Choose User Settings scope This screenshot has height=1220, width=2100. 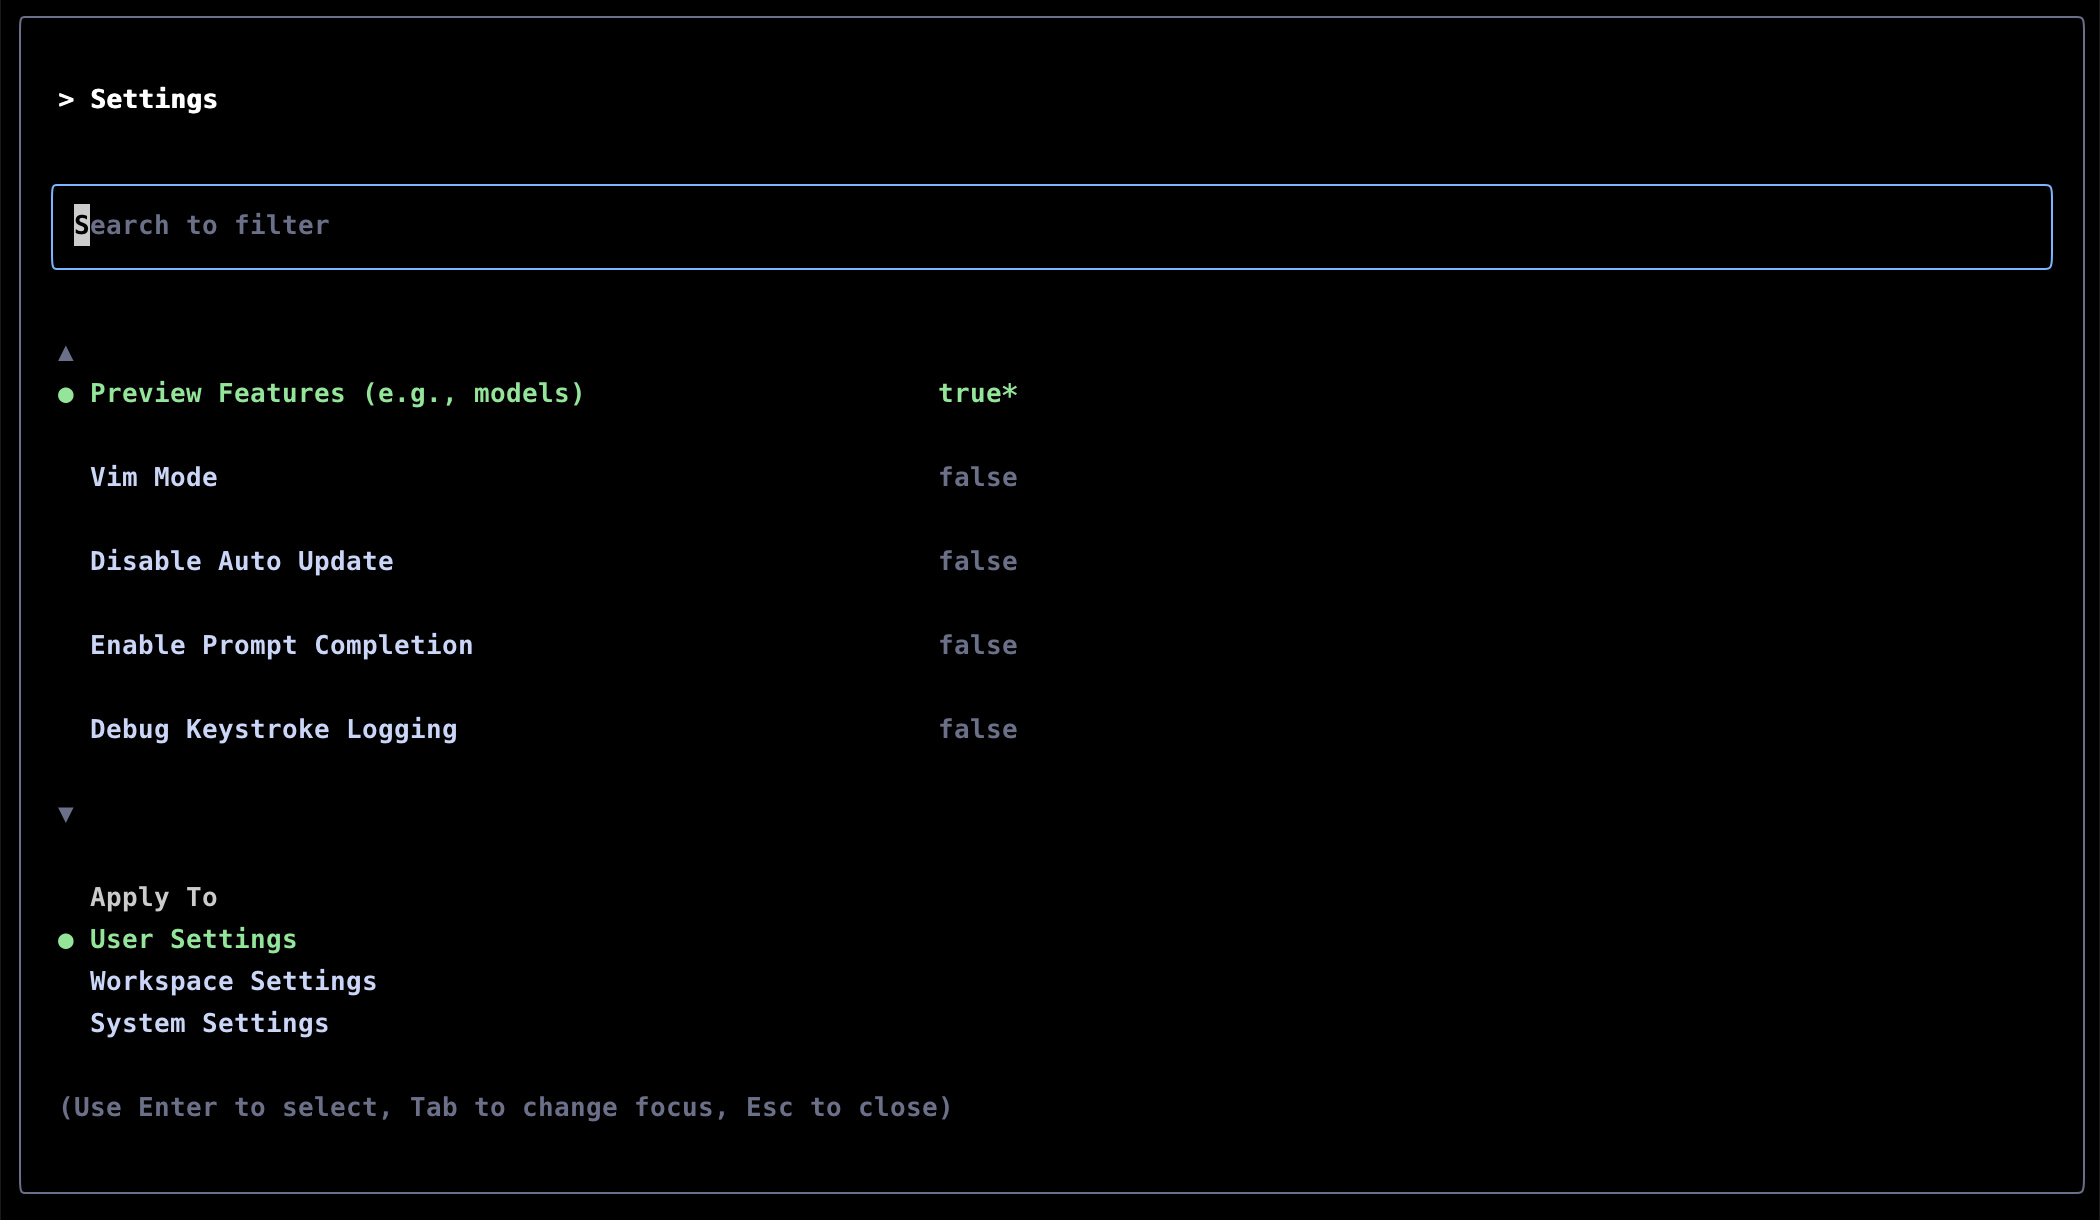[x=194, y=940]
